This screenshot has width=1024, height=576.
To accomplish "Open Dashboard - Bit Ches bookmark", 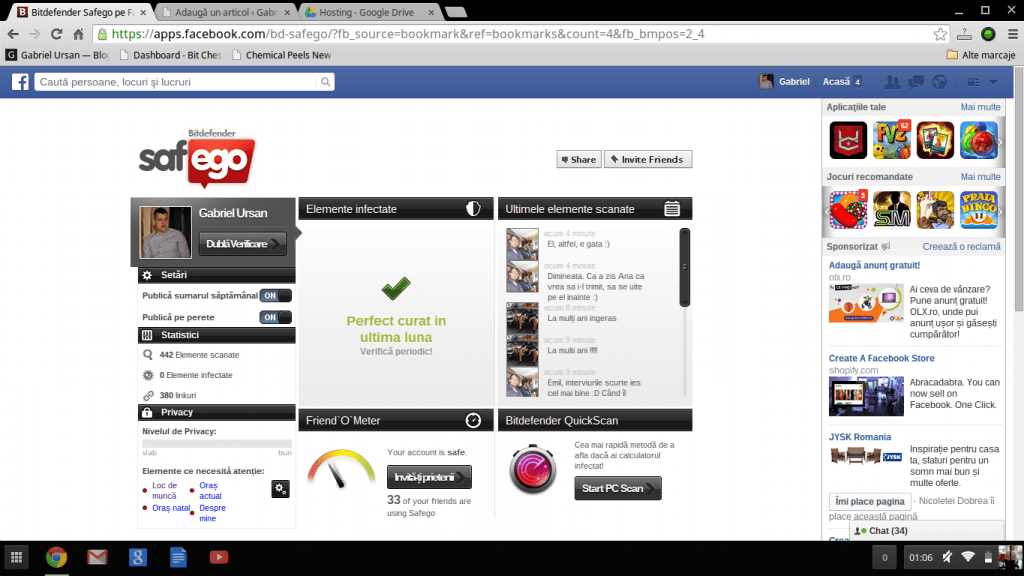I will (170, 55).
